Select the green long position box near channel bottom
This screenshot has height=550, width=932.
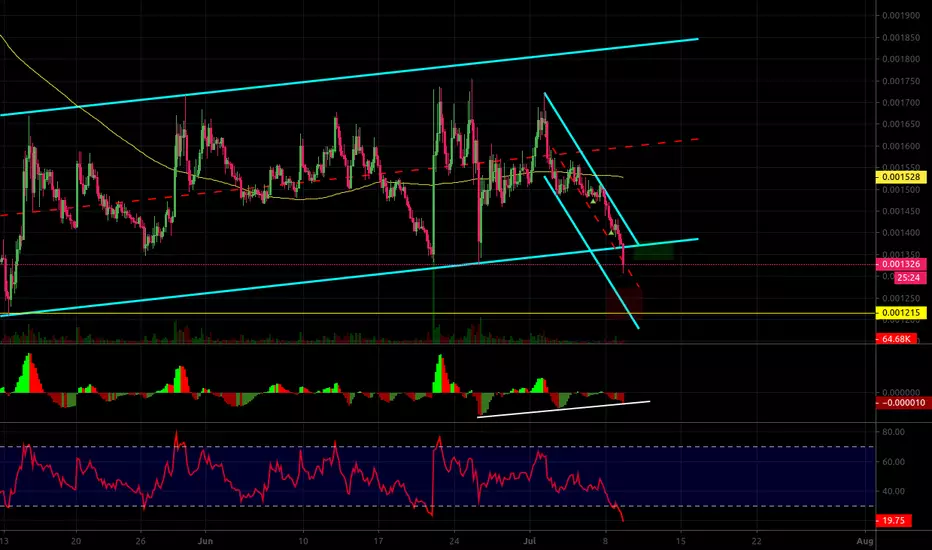(x=653, y=252)
